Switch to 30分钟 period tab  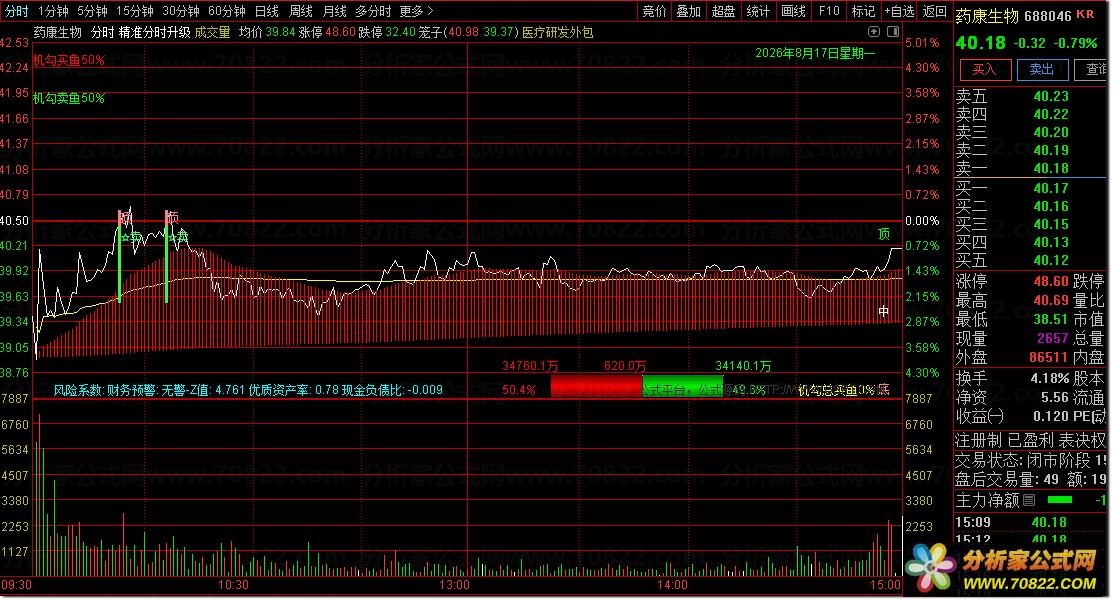[180, 11]
